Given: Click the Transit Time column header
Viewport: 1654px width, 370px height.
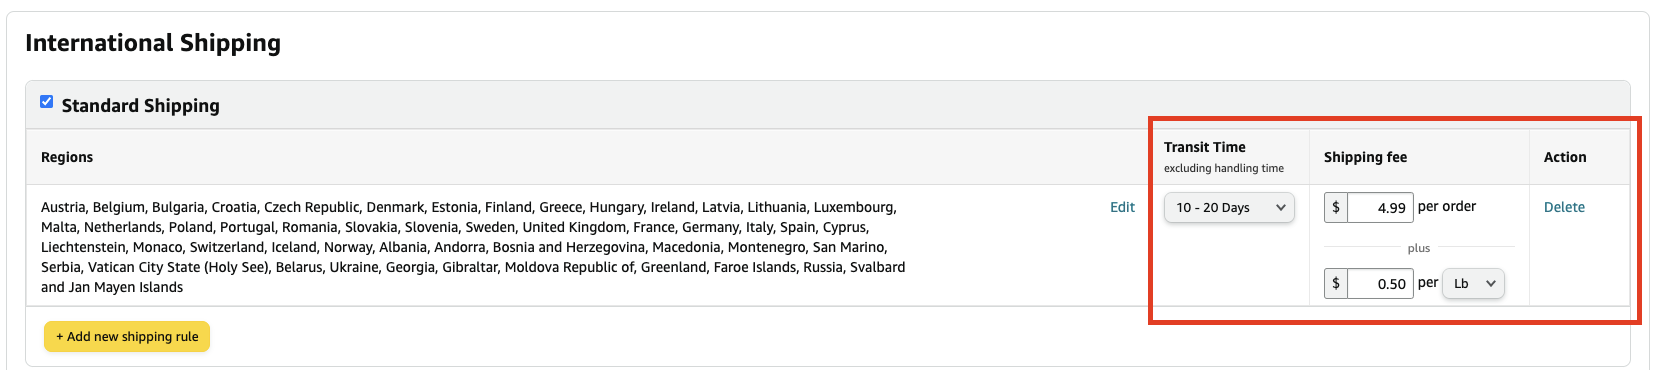Looking at the screenshot, I should point(1205,147).
